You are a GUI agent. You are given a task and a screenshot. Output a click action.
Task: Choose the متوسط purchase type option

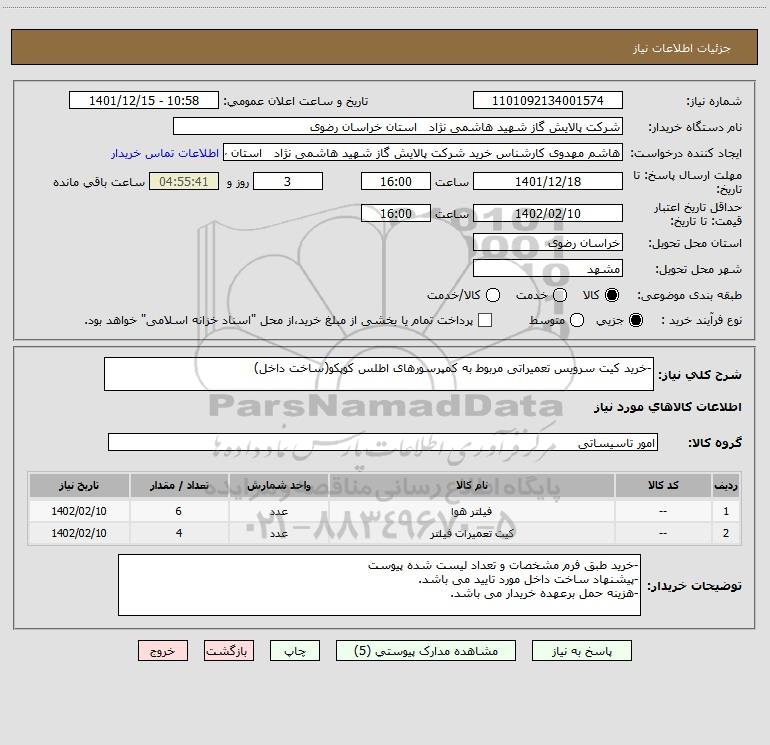(x=577, y=320)
